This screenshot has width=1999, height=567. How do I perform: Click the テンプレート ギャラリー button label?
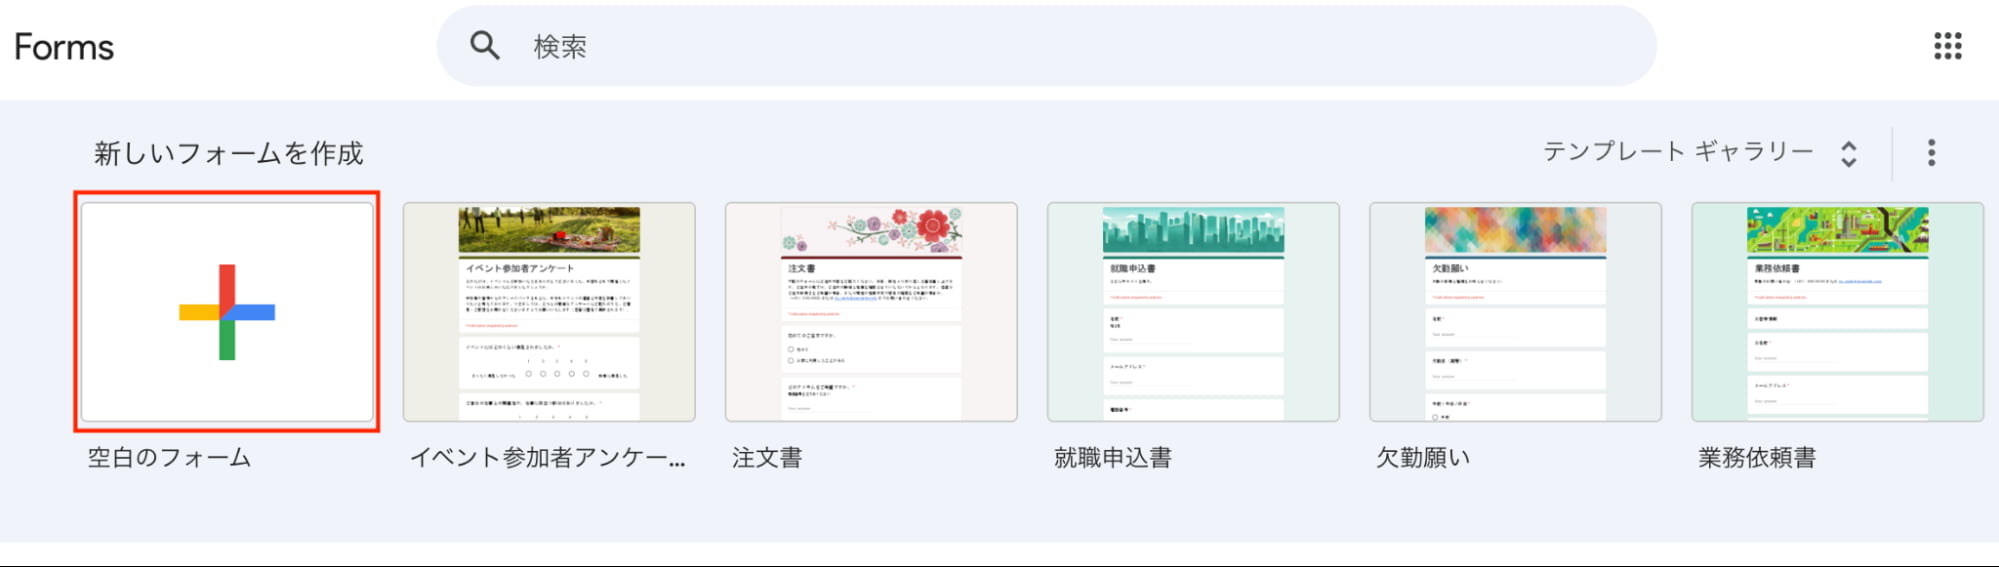(x=1678, y=152)
